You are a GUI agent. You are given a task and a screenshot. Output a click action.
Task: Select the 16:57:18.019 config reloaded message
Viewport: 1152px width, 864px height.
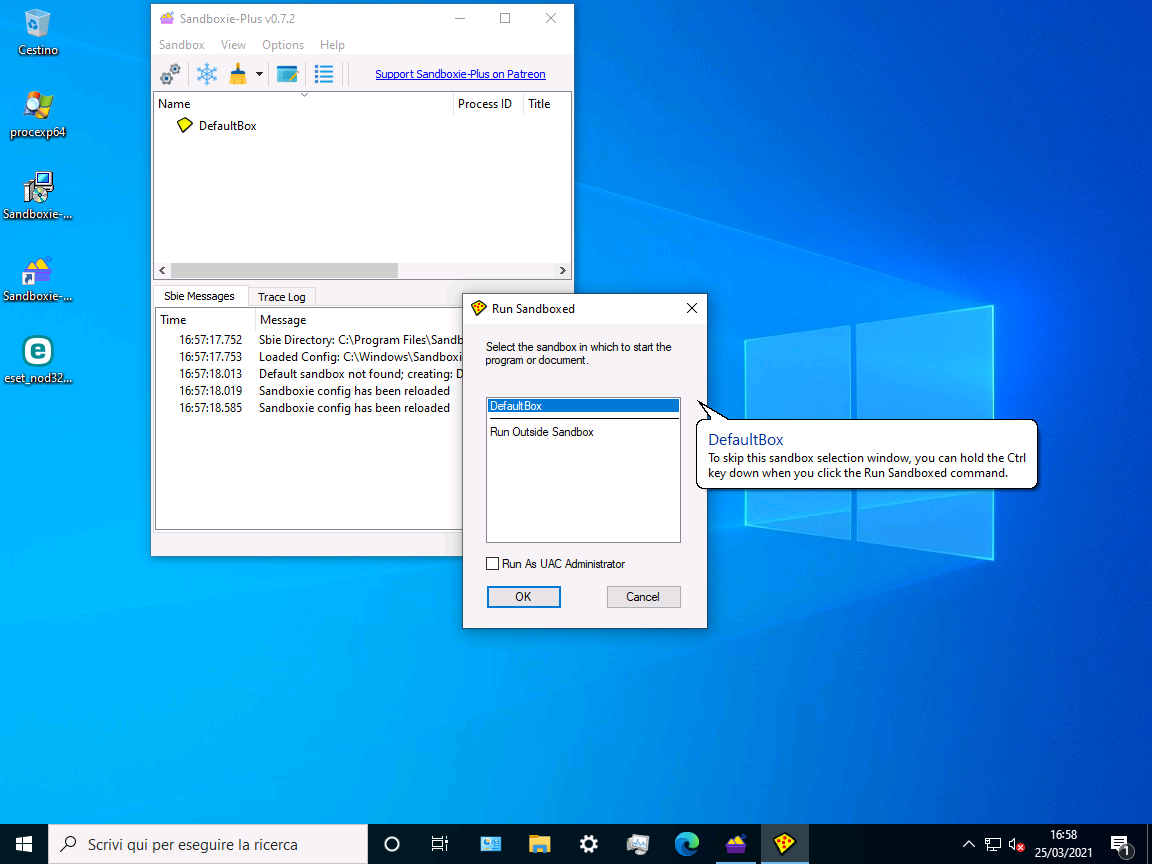coord(310,391)
